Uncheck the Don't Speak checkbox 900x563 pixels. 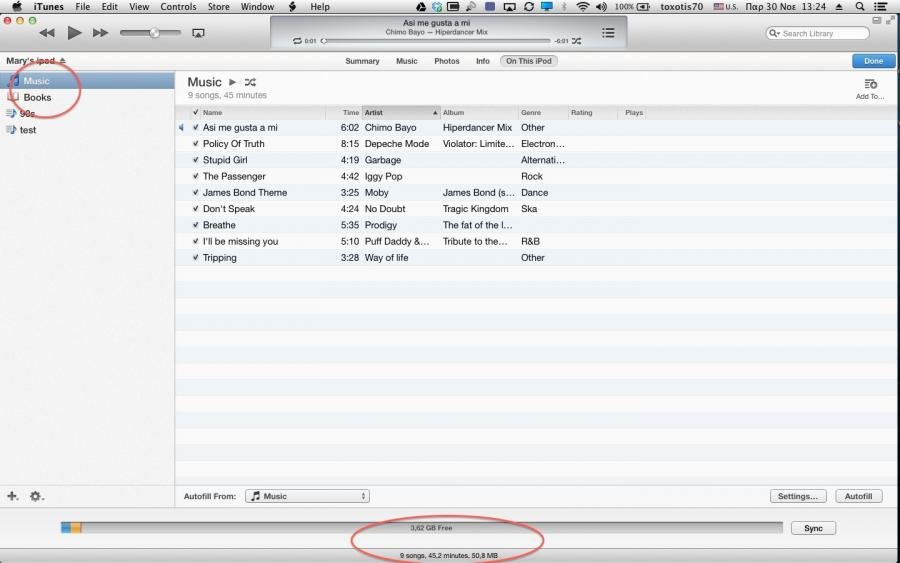click(x=196, y=208)
